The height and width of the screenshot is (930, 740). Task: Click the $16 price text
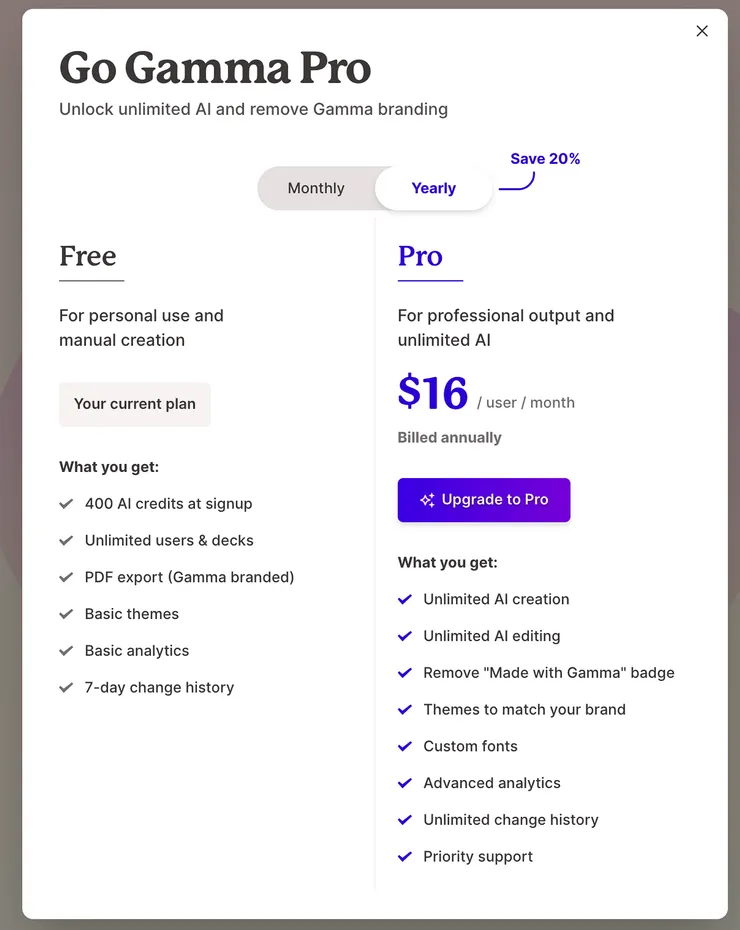(433, 392)
